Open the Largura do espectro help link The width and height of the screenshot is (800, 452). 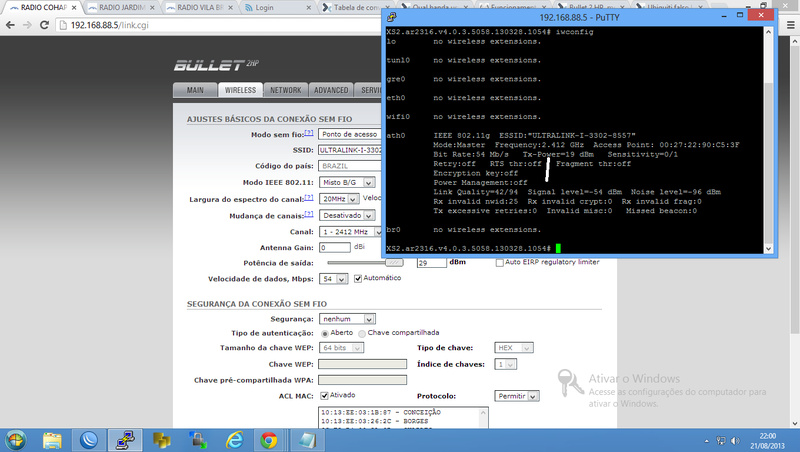309,197
